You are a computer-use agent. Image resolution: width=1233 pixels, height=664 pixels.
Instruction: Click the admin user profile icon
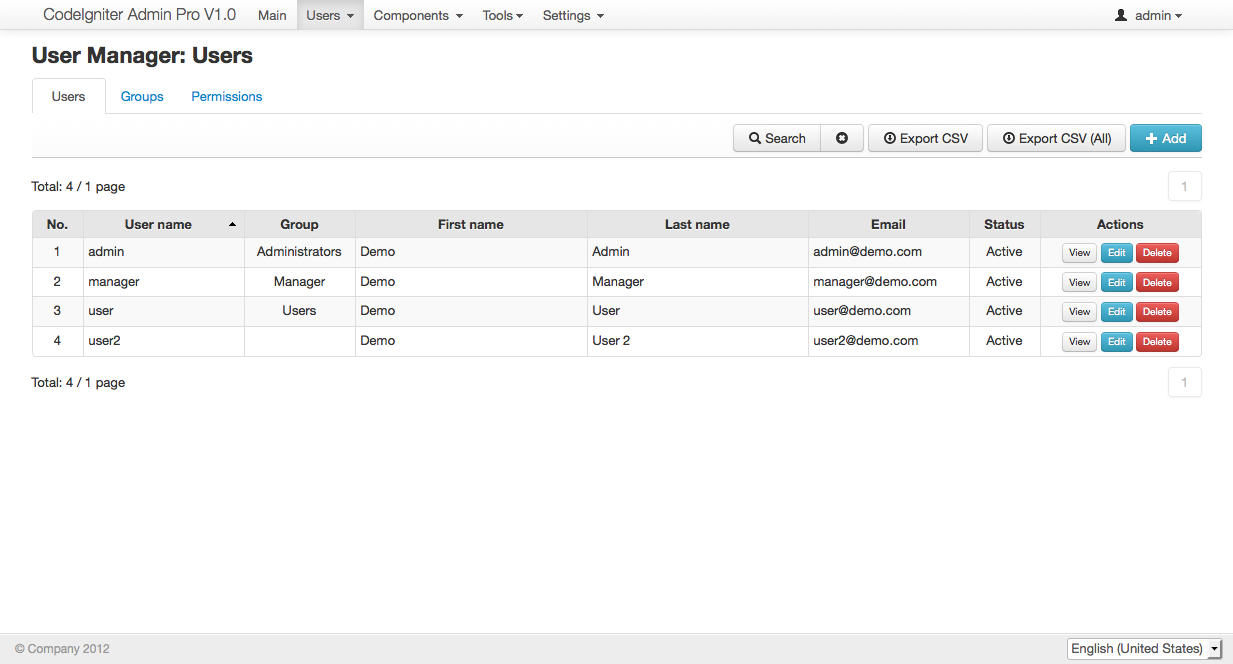(1121, 15)
